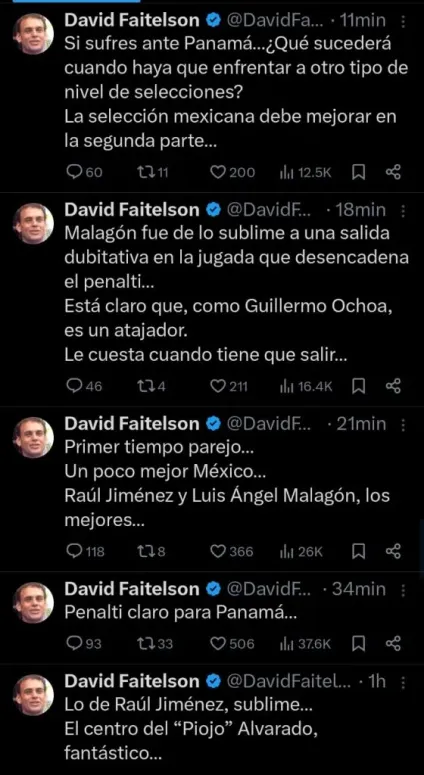Open the "Lo de Raúl Jiménez, sublime" tweet
The image size is (424, 775).
tap(189, 729)
